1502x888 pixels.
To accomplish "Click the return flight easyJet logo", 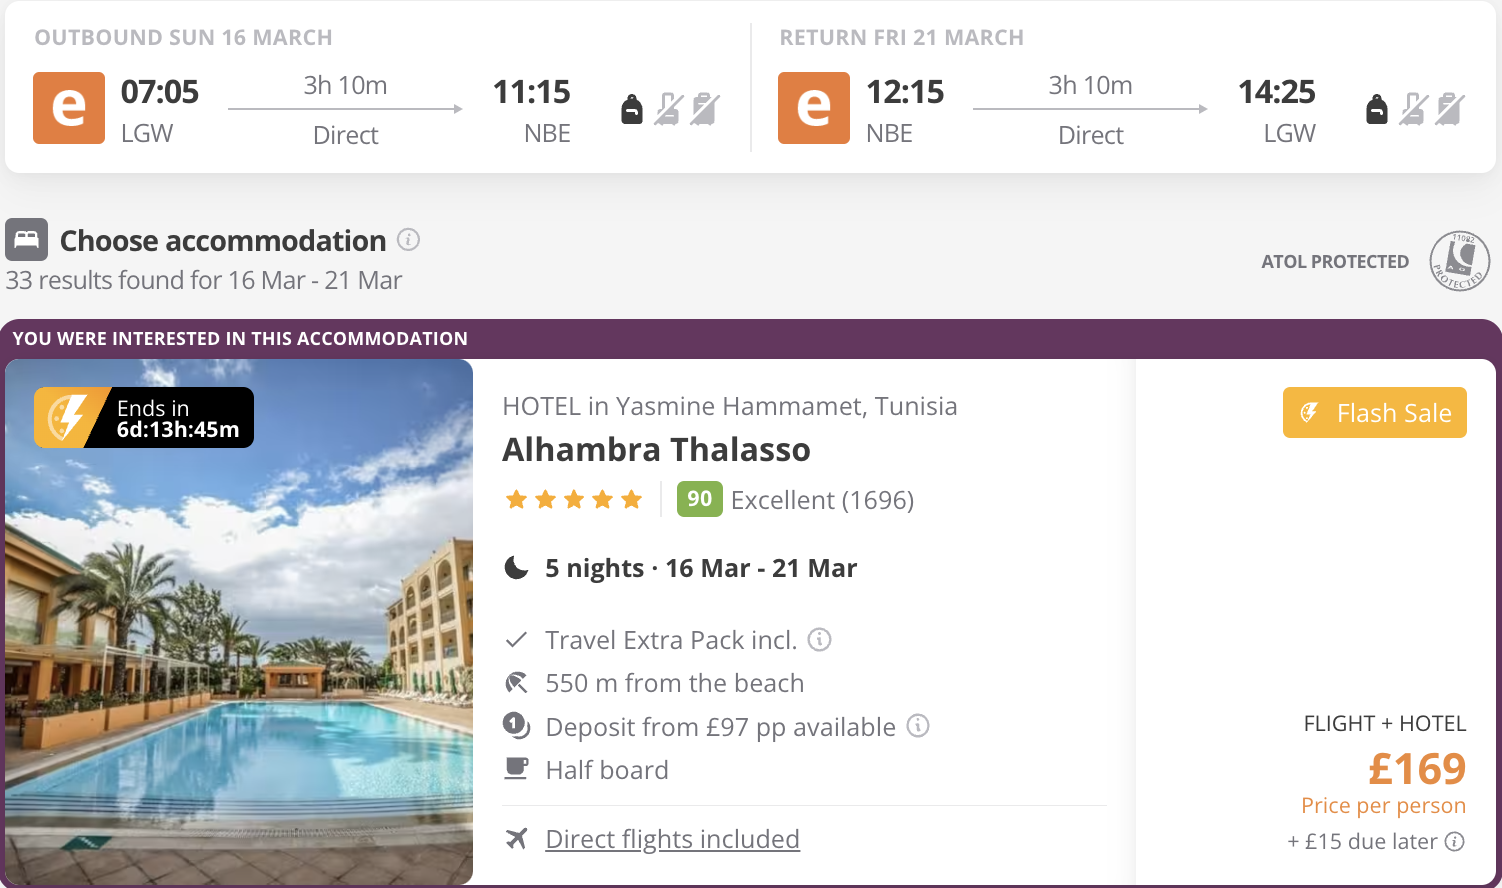I will pyautogui.click(x=814, y=108).
